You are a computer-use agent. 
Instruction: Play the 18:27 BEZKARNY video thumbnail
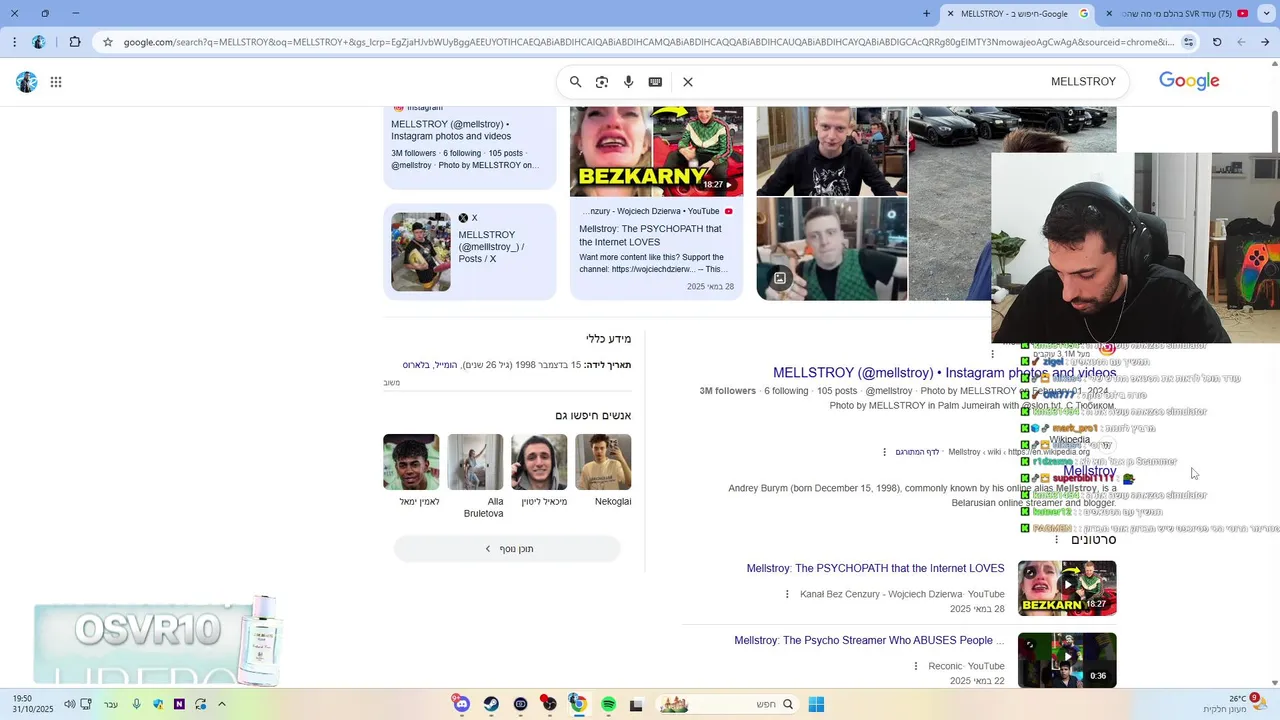1067,588
